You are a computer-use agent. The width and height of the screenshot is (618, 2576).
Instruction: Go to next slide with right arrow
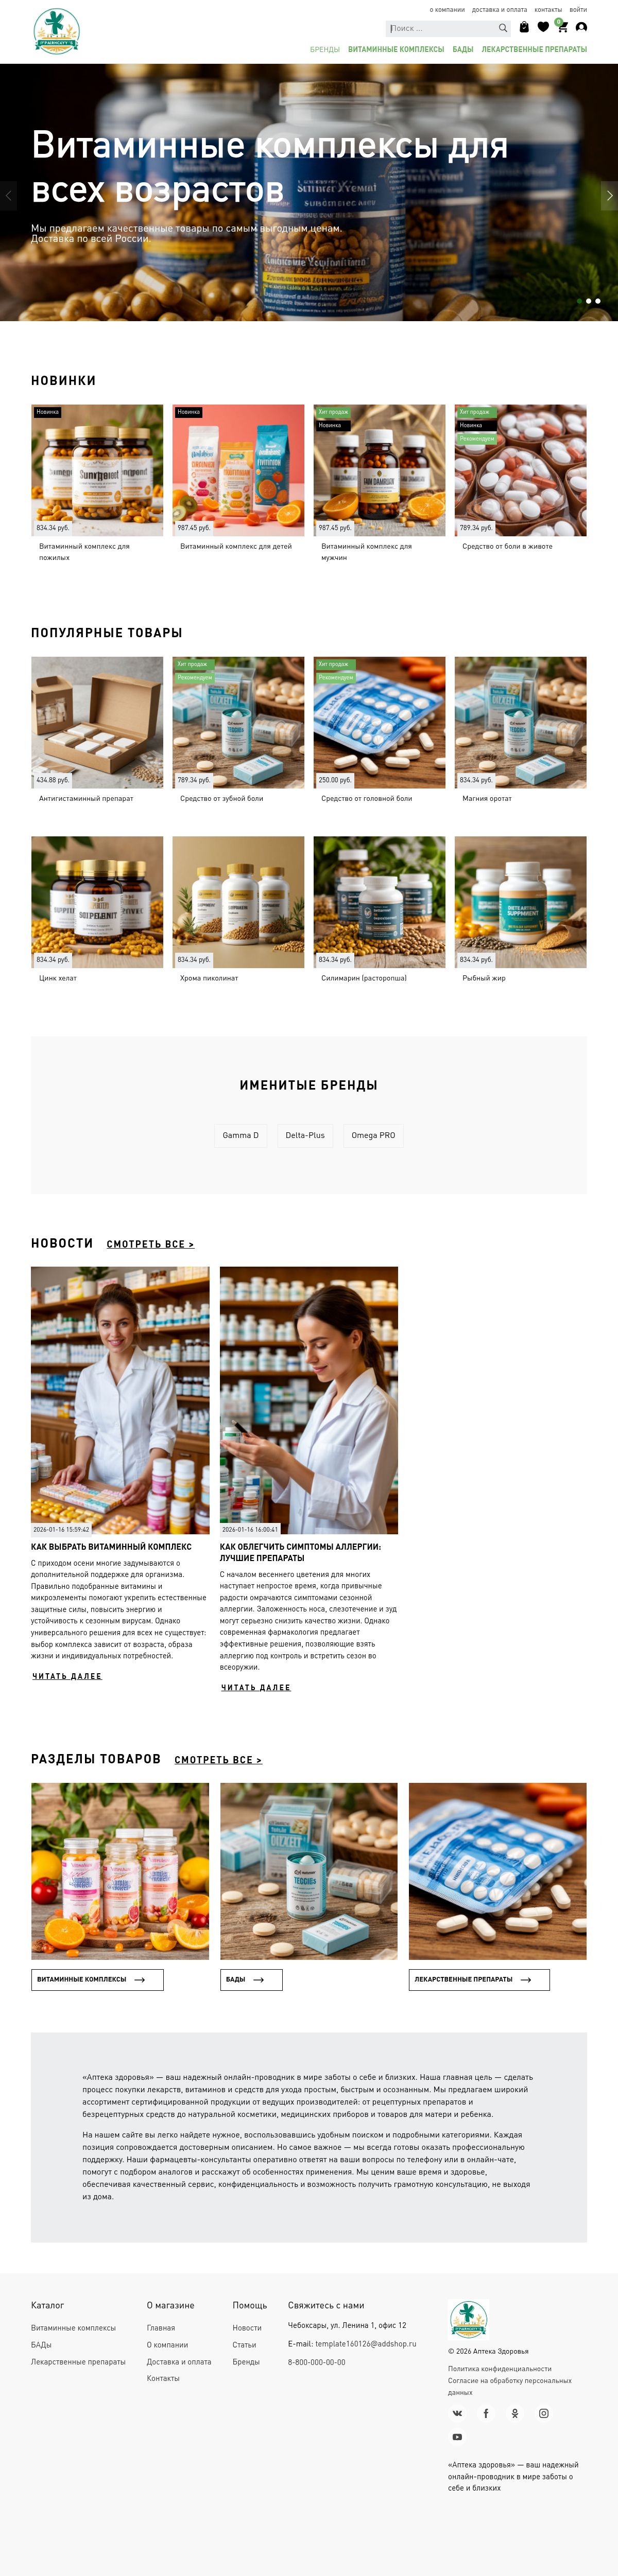(608, 196)
